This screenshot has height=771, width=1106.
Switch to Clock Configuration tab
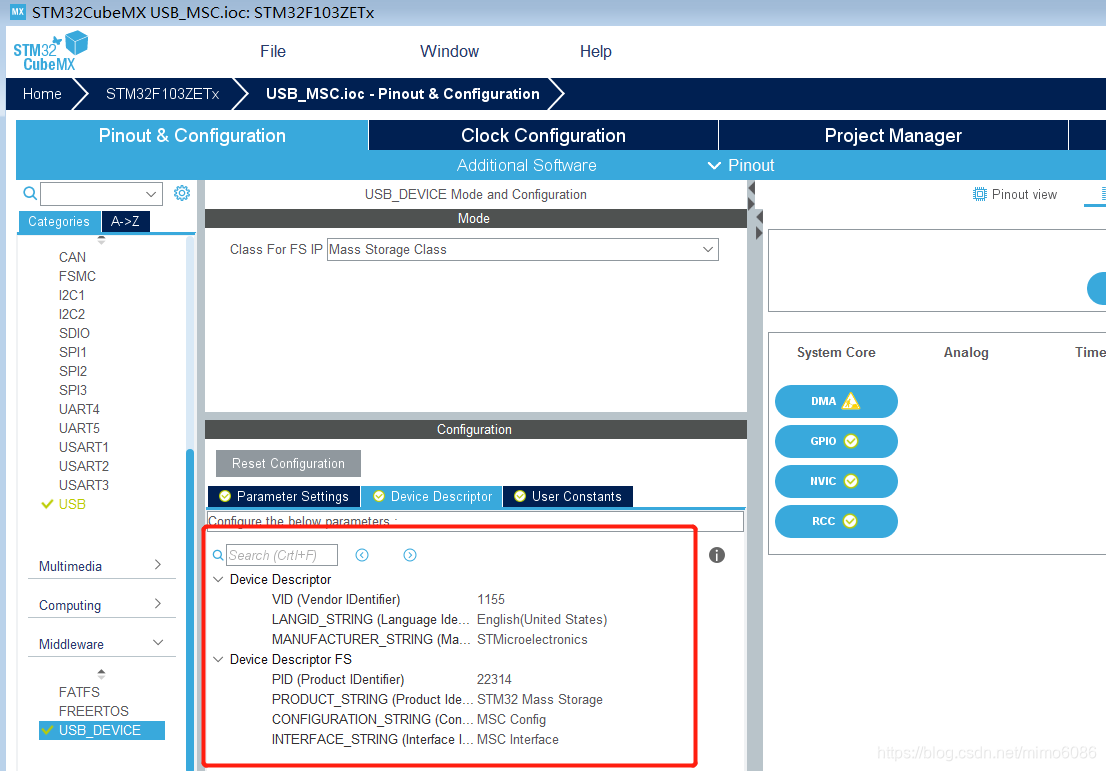[x=543, y=135]
